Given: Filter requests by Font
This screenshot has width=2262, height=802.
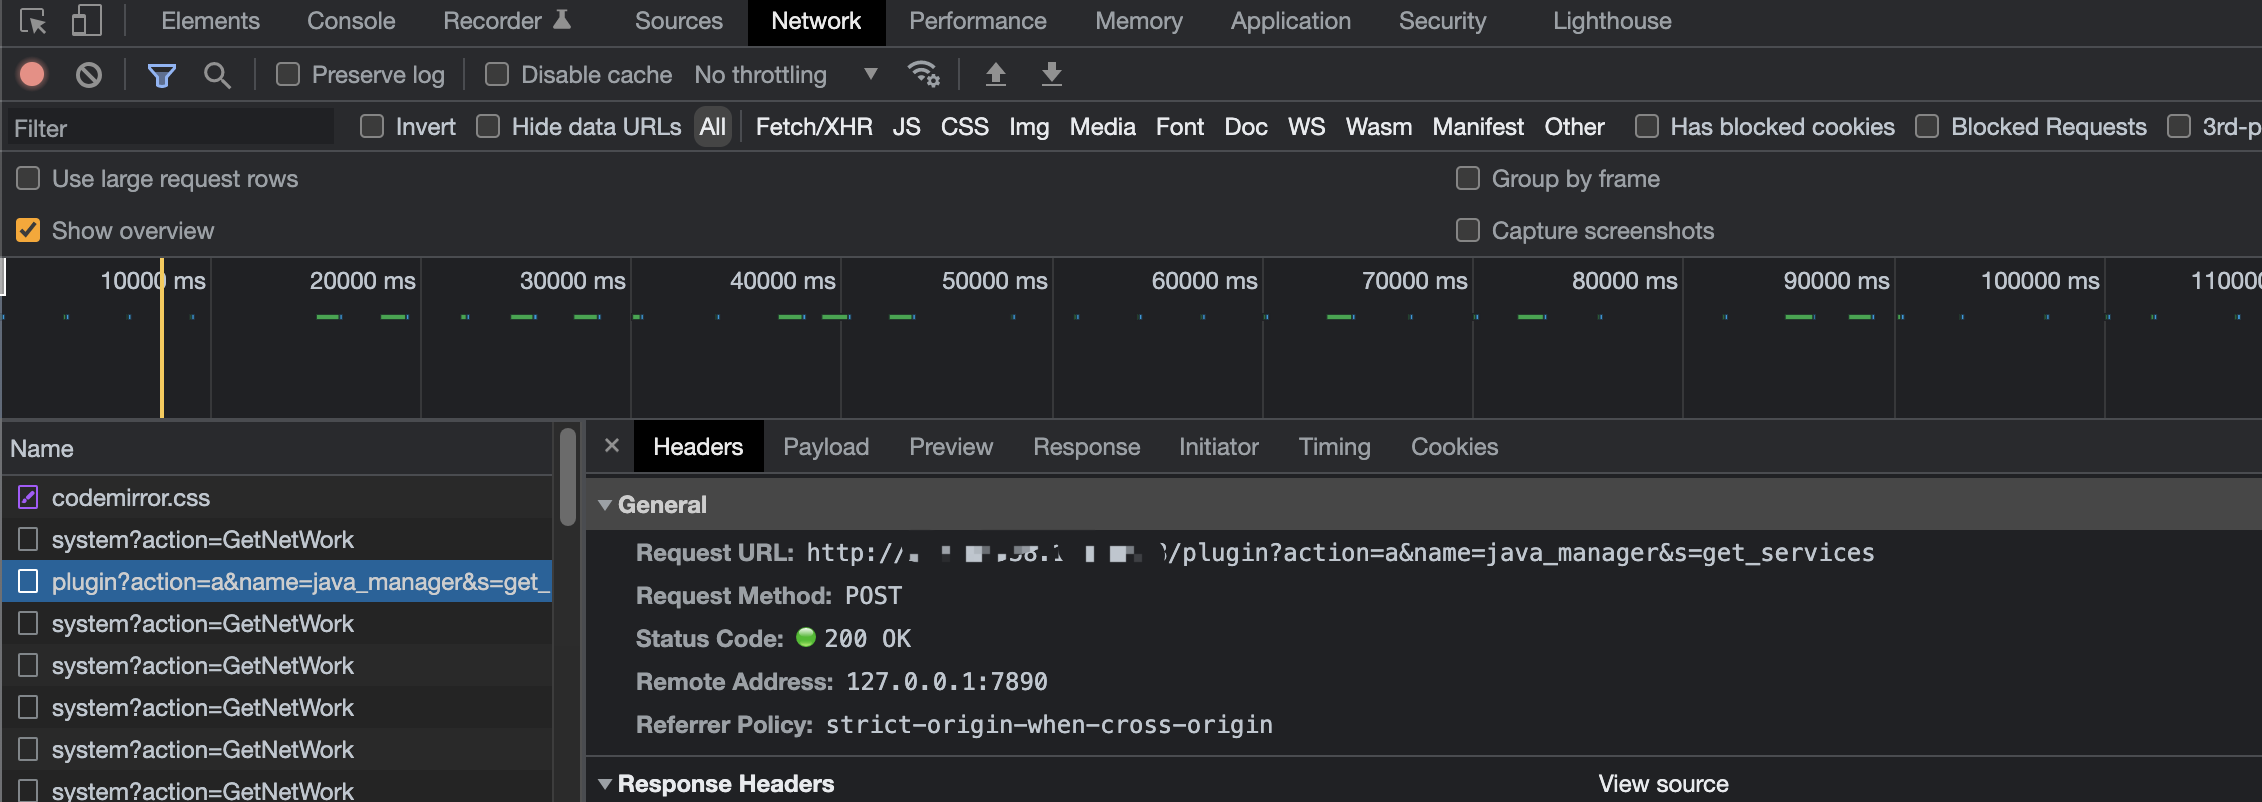Looking at the screenshot, I should pos(1180,127).
